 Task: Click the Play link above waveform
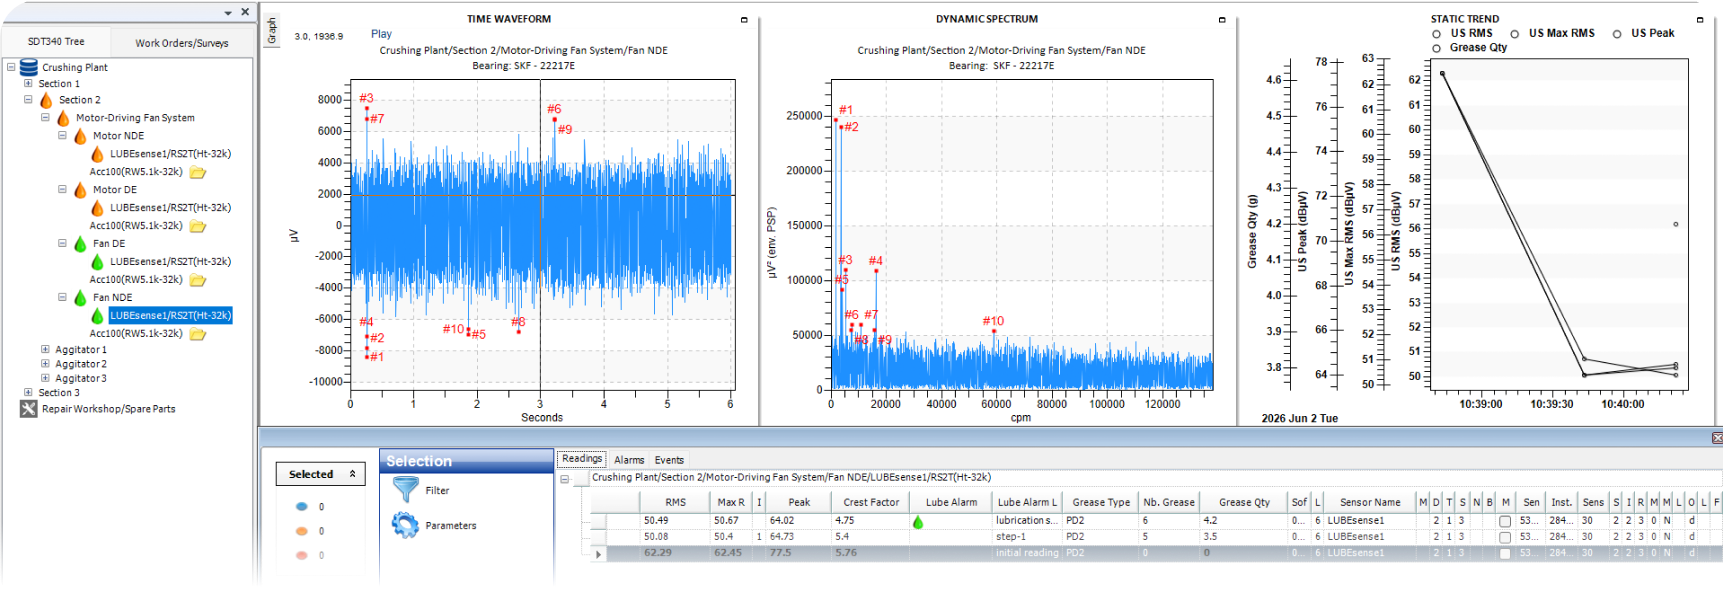(x=381, y=34)
